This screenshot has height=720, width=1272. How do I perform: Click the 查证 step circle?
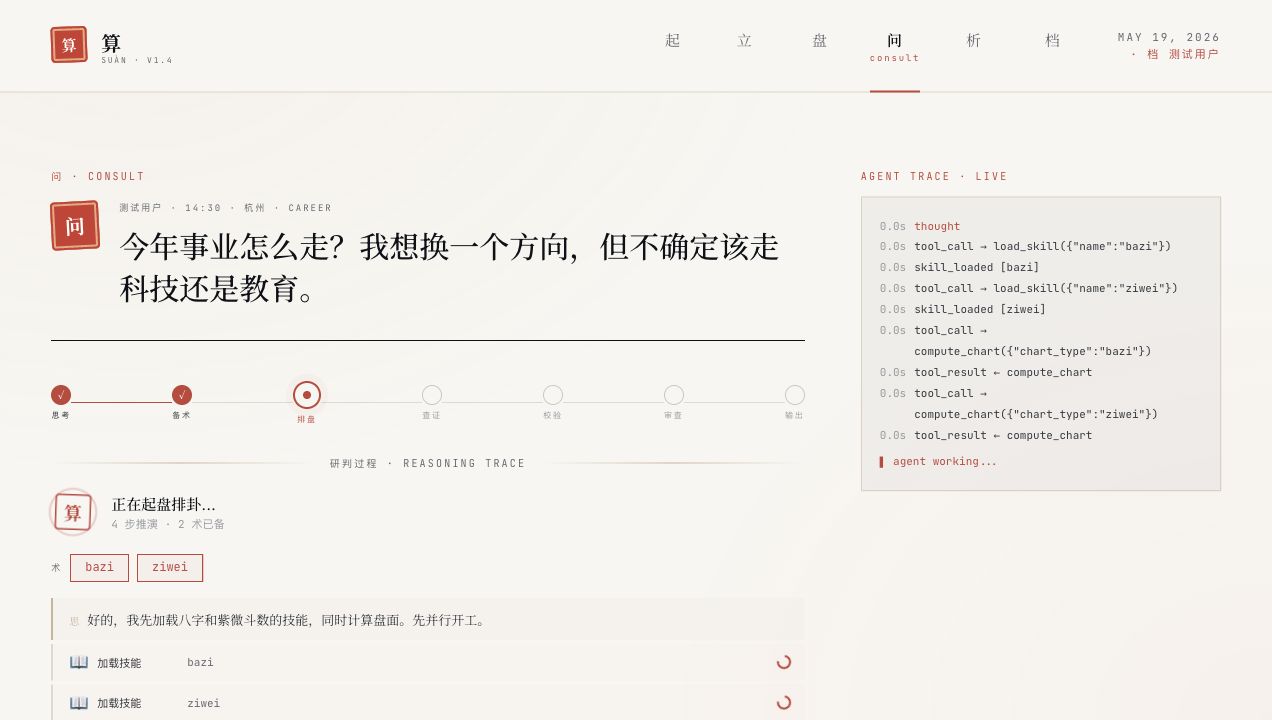[x=432, y=395]
